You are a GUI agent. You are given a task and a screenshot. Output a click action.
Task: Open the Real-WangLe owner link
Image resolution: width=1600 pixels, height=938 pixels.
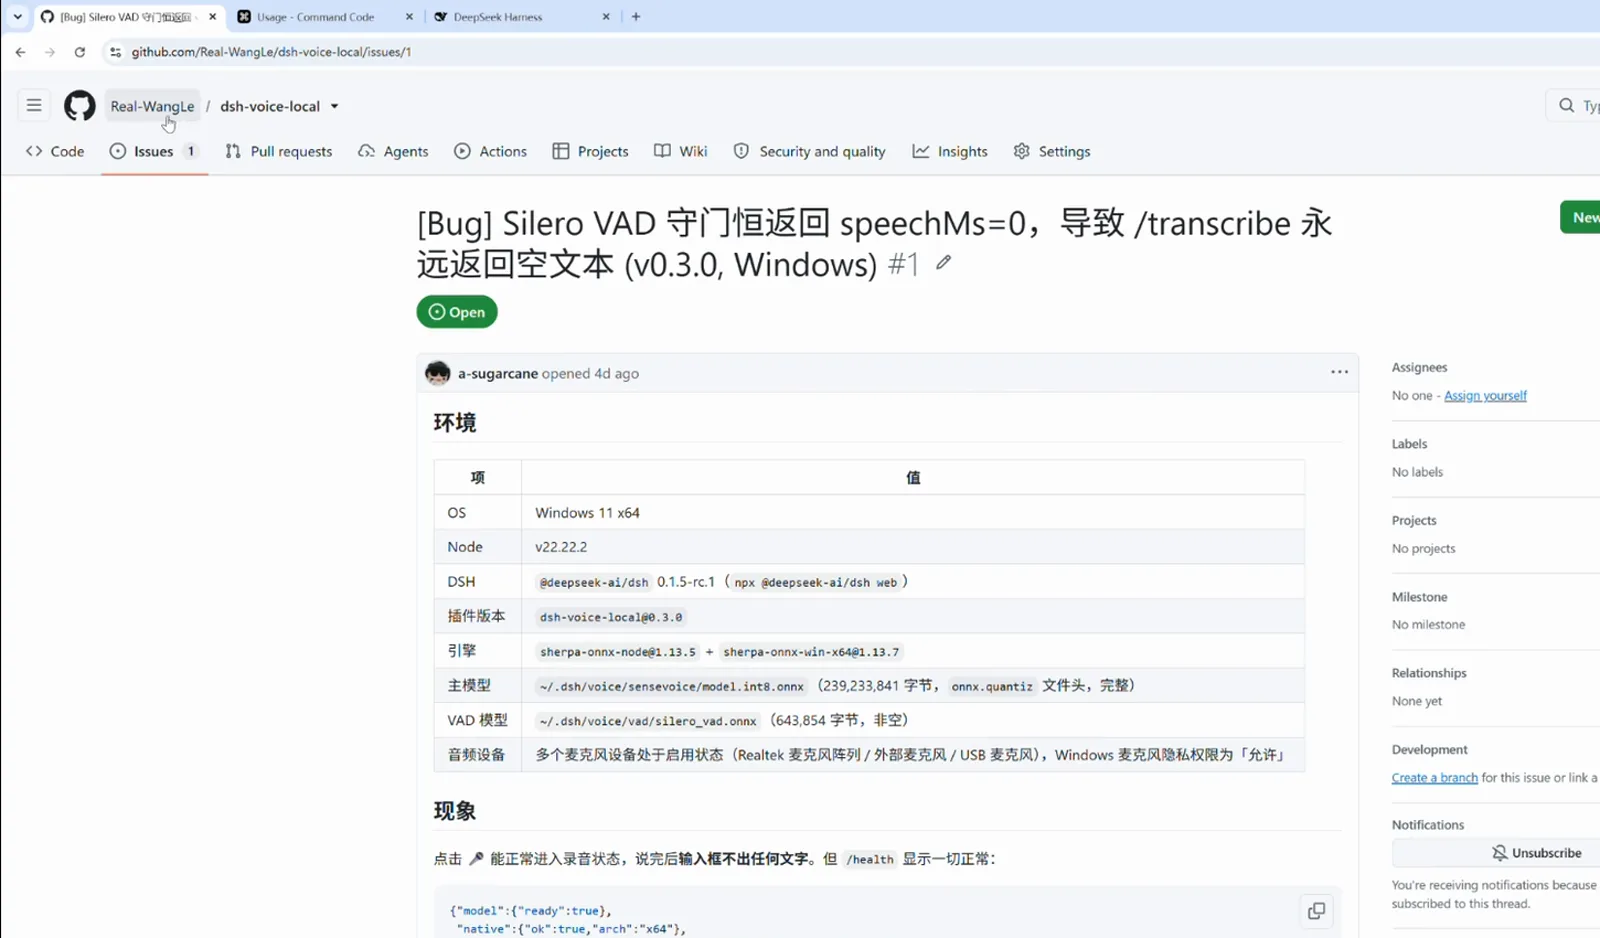[152, 106]
